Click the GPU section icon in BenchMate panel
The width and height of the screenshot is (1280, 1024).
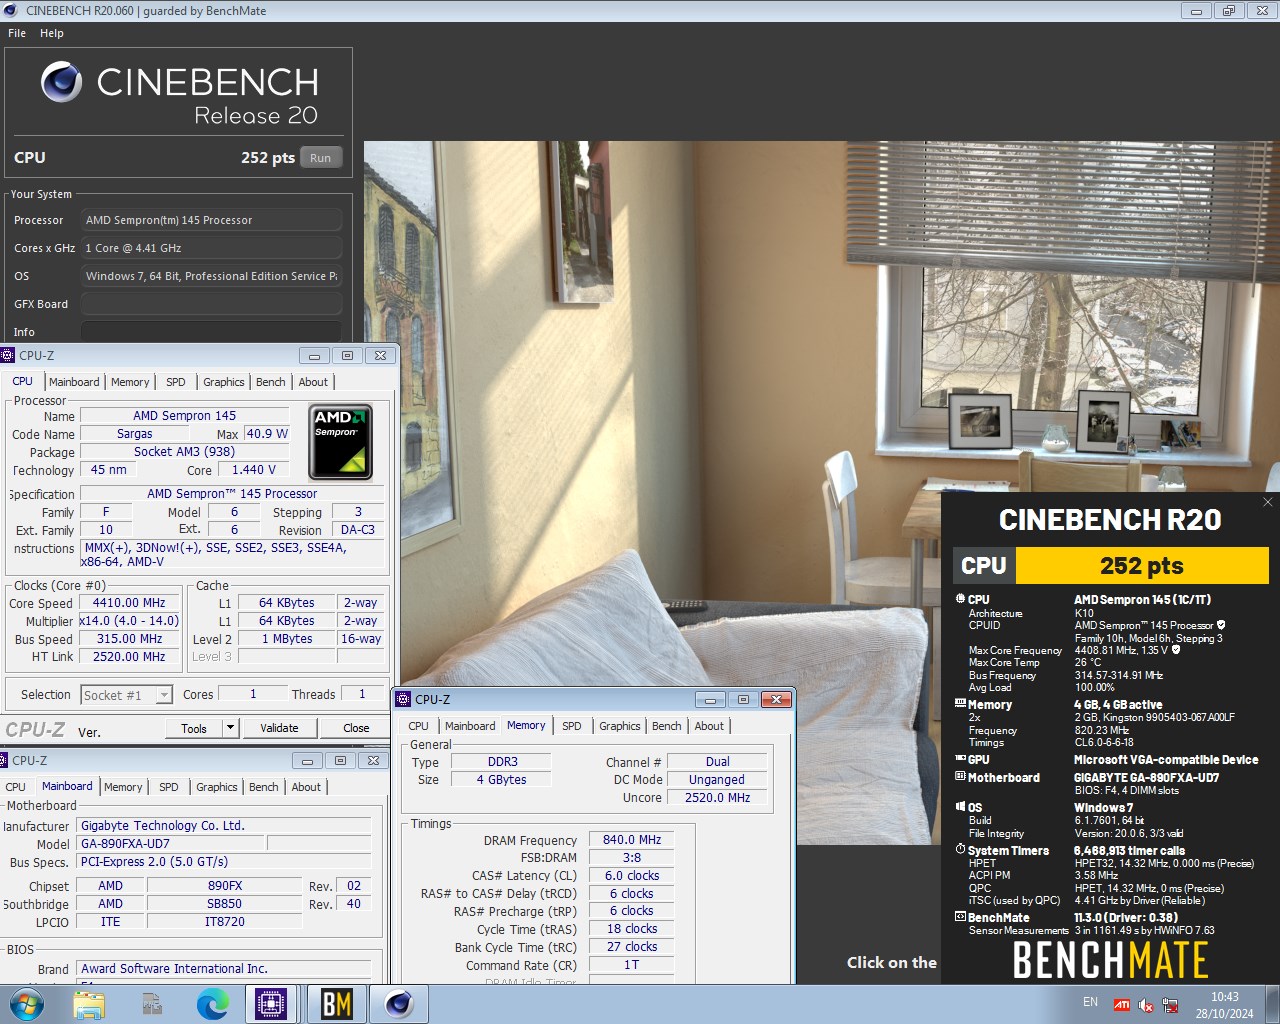pos(960,759)
